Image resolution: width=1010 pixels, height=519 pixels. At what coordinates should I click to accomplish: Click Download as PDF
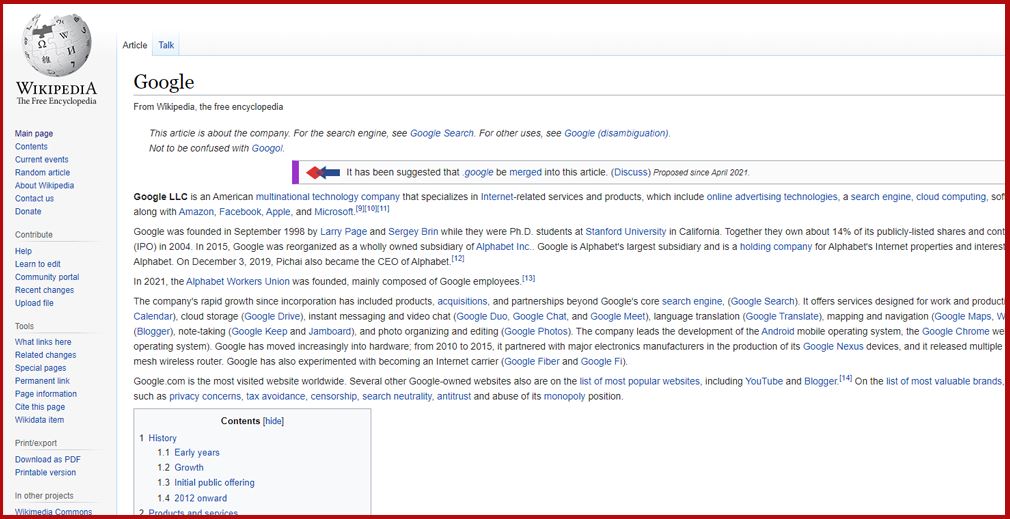[48, 459]
